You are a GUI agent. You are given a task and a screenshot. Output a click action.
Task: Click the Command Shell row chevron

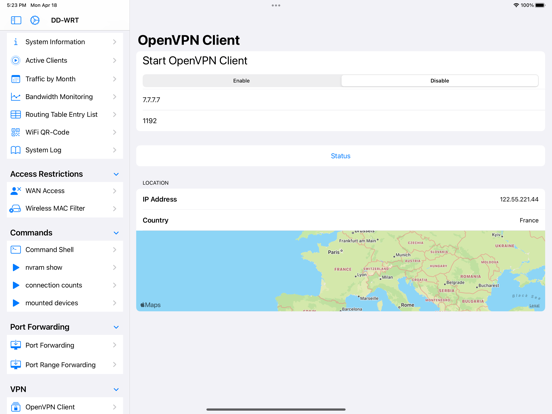coord(114,250)
